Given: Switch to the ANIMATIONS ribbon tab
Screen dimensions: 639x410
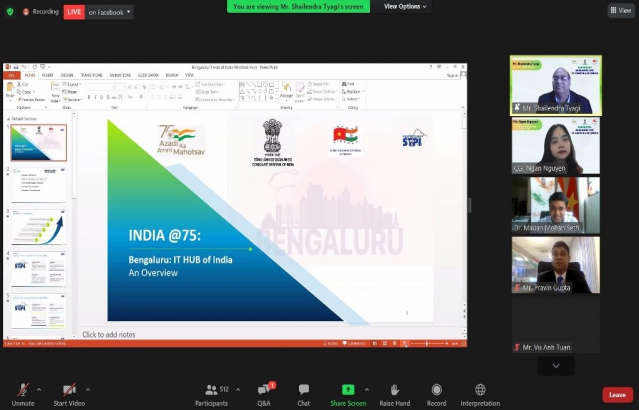Looking at the screenshot, I should click(120, 75).
